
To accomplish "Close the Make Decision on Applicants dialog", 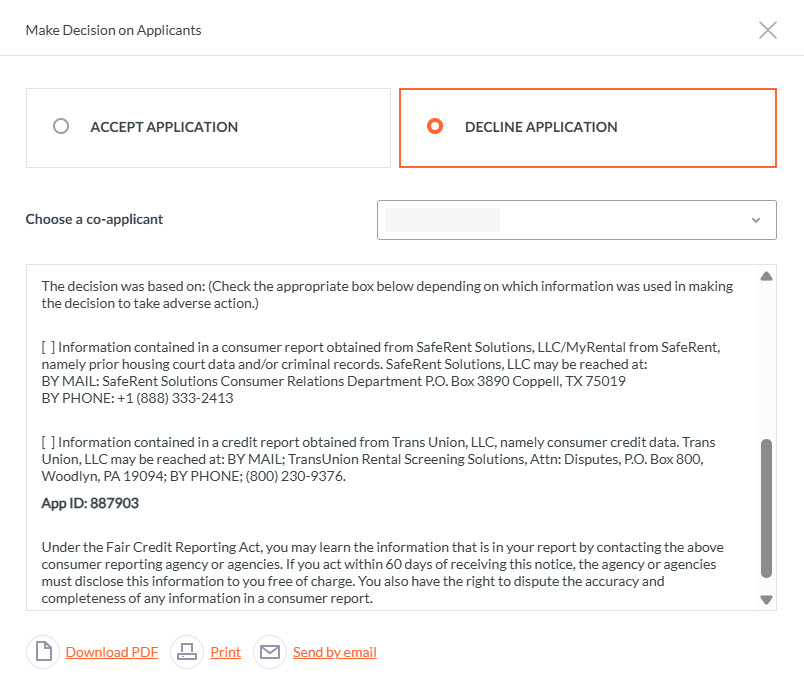I will (x=768, y=30).
